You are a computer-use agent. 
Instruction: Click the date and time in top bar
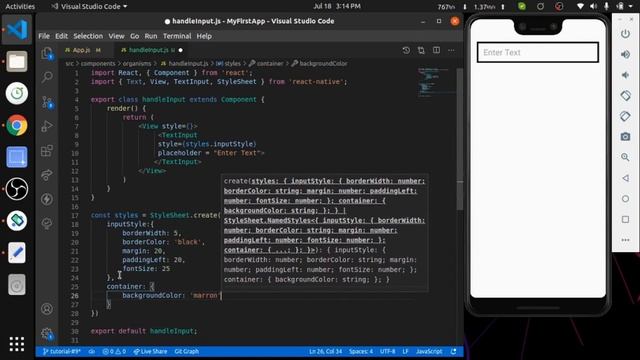click(x=337, y=6)
